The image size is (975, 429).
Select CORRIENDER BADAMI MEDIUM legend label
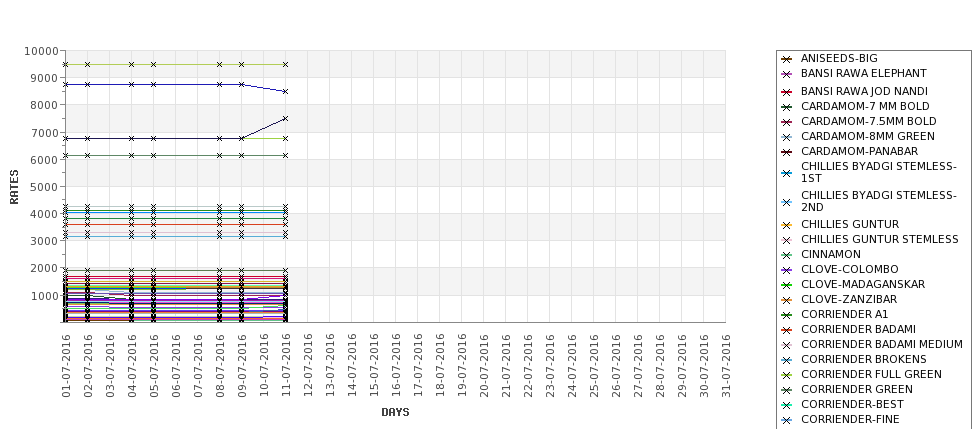(882, 344)
